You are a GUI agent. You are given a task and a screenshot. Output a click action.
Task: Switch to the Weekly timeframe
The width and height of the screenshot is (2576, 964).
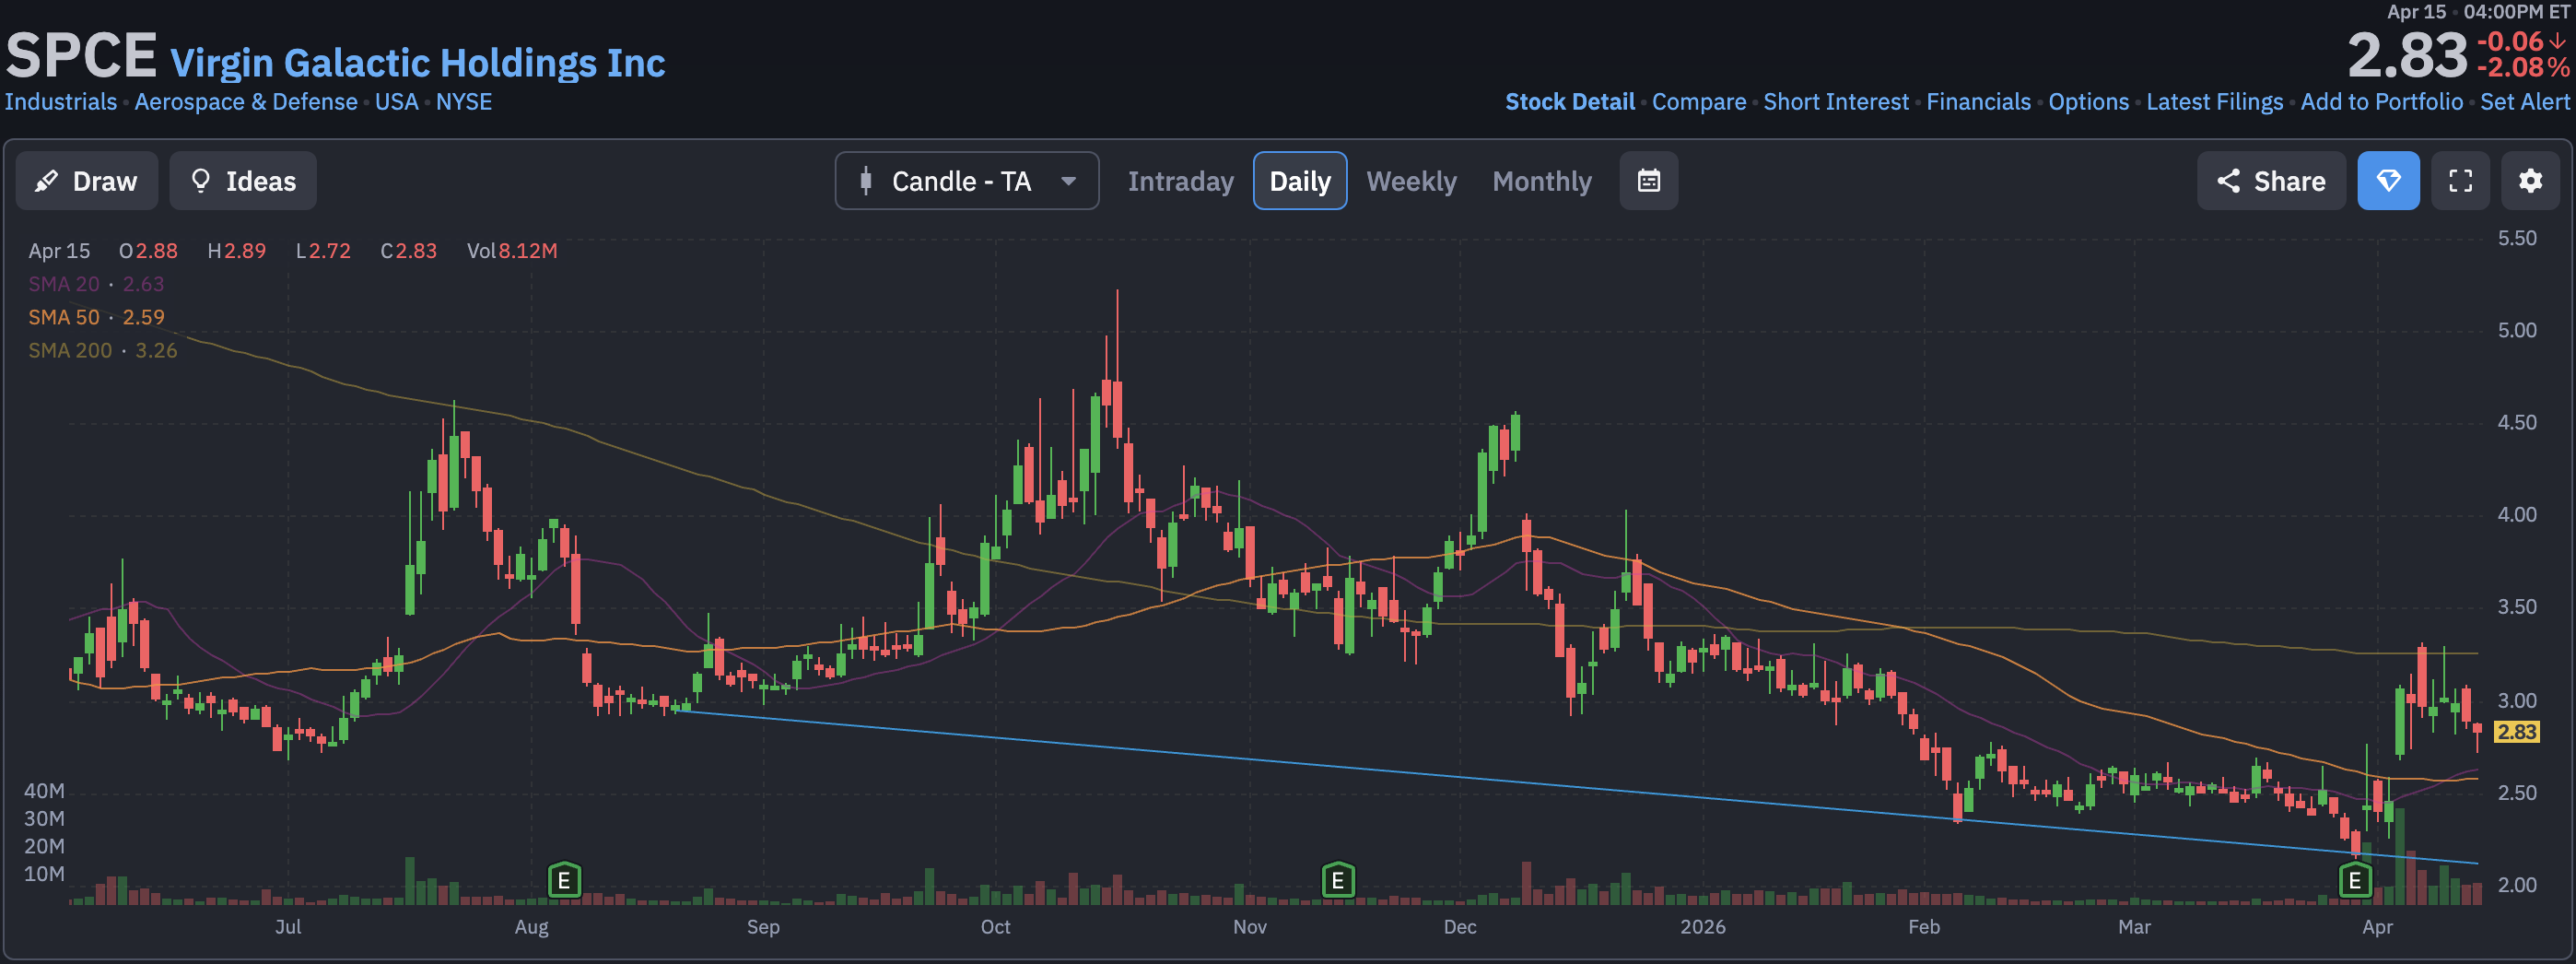[1411, 181]
